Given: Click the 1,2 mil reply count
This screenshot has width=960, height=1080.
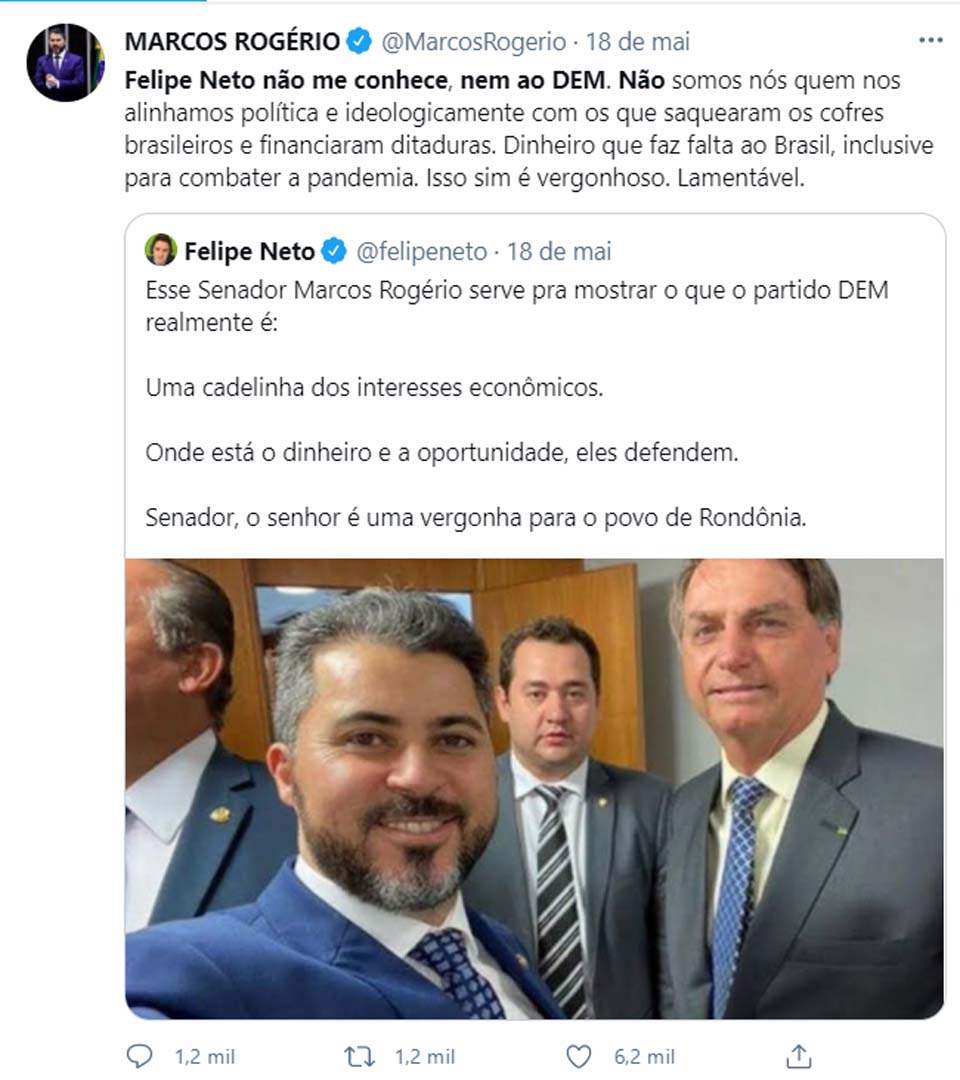Looking at the screenshot, I should click(x=205, y=1057).
